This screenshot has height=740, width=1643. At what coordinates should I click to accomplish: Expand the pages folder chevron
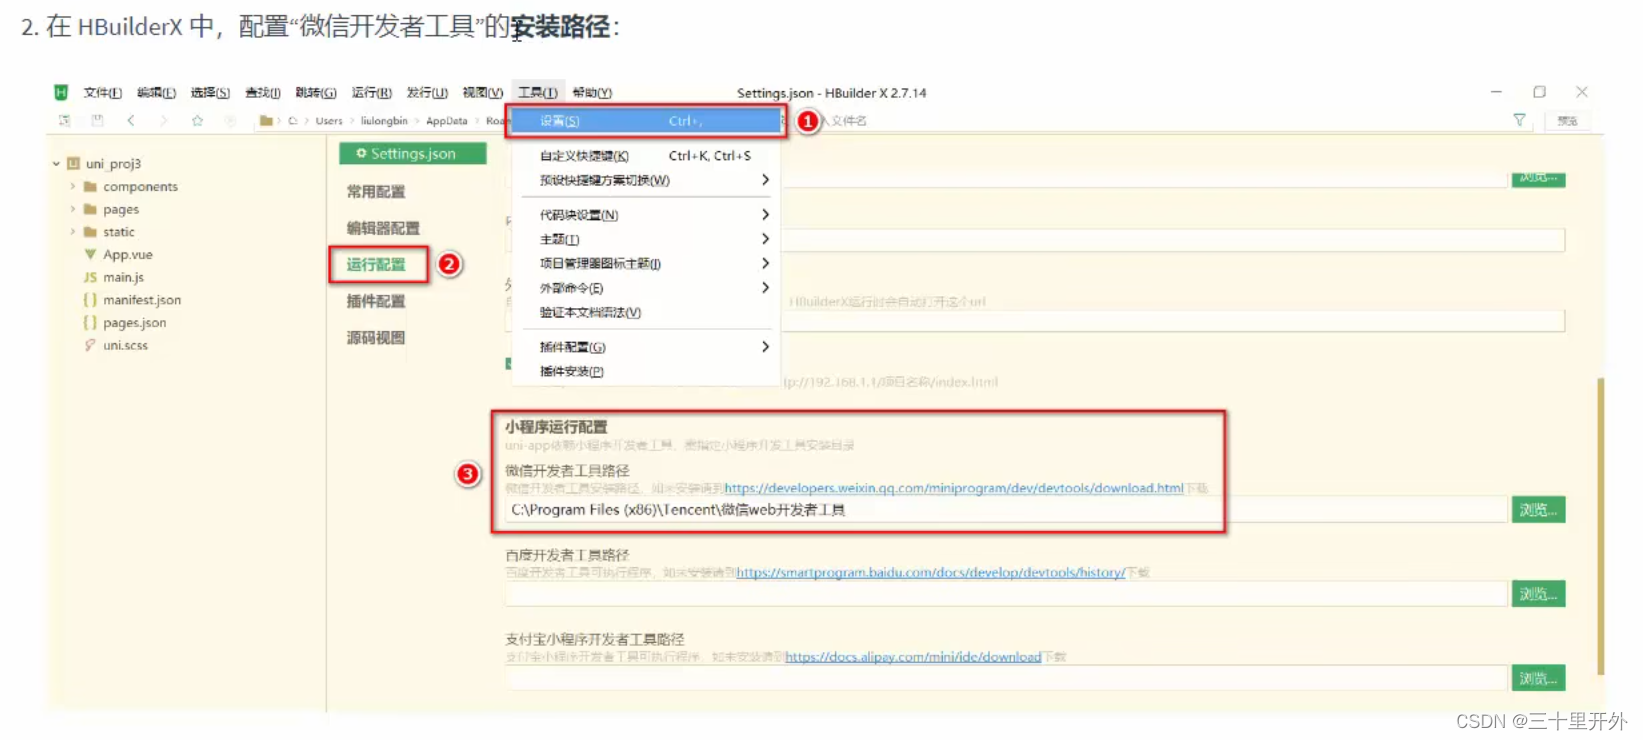(x=72, y=209)
